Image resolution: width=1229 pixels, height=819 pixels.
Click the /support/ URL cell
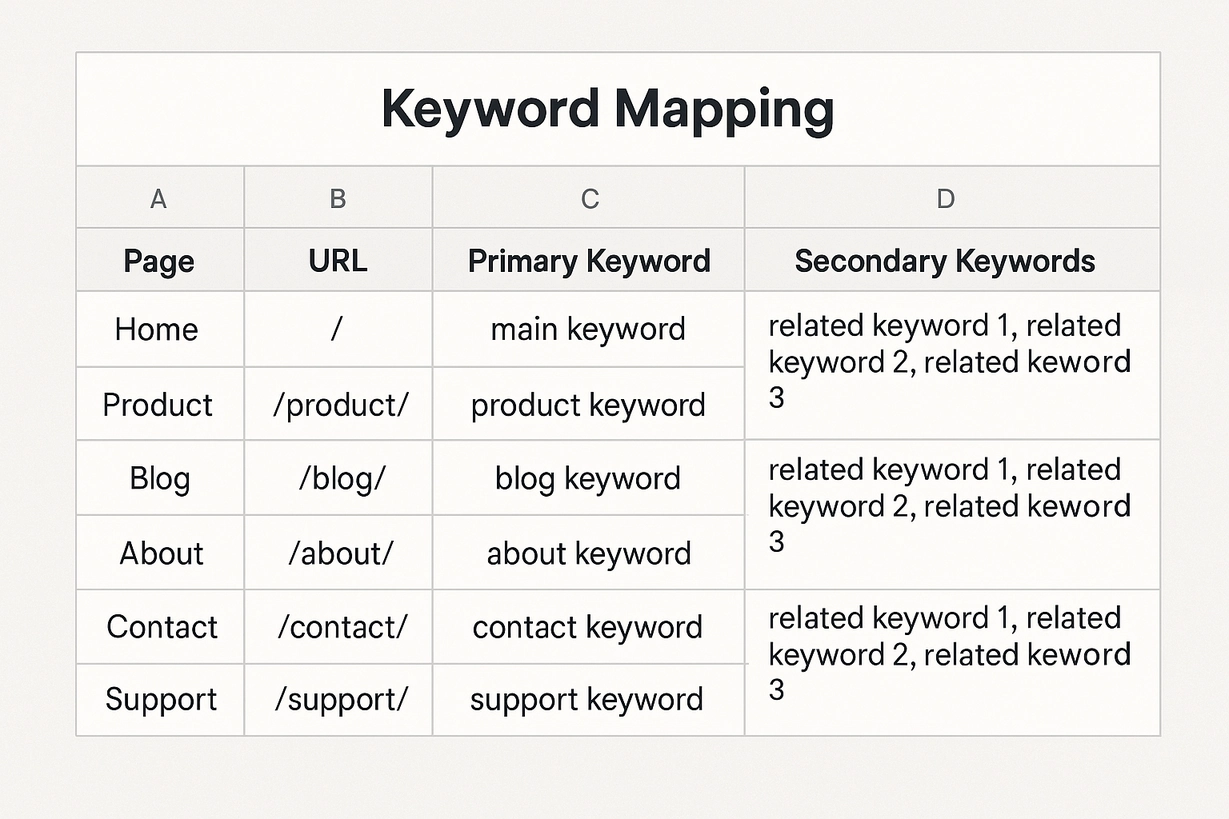click(x=337, y=700)
